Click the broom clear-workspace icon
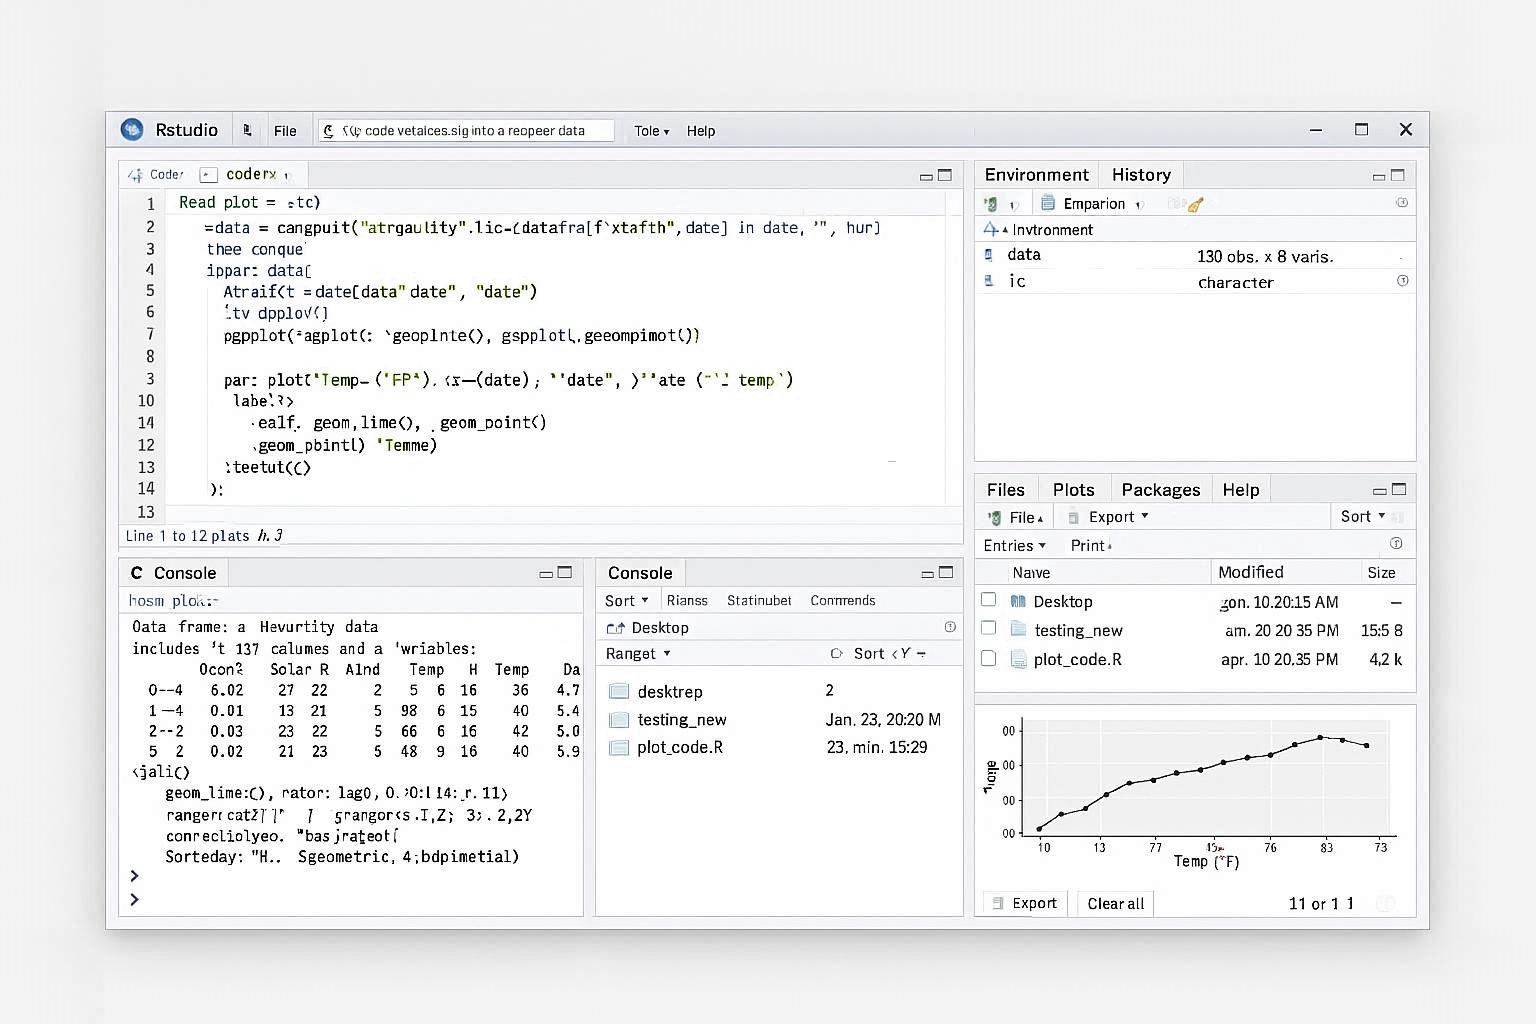Viewport: 1536px width, 1024px height. (1195, 204)
